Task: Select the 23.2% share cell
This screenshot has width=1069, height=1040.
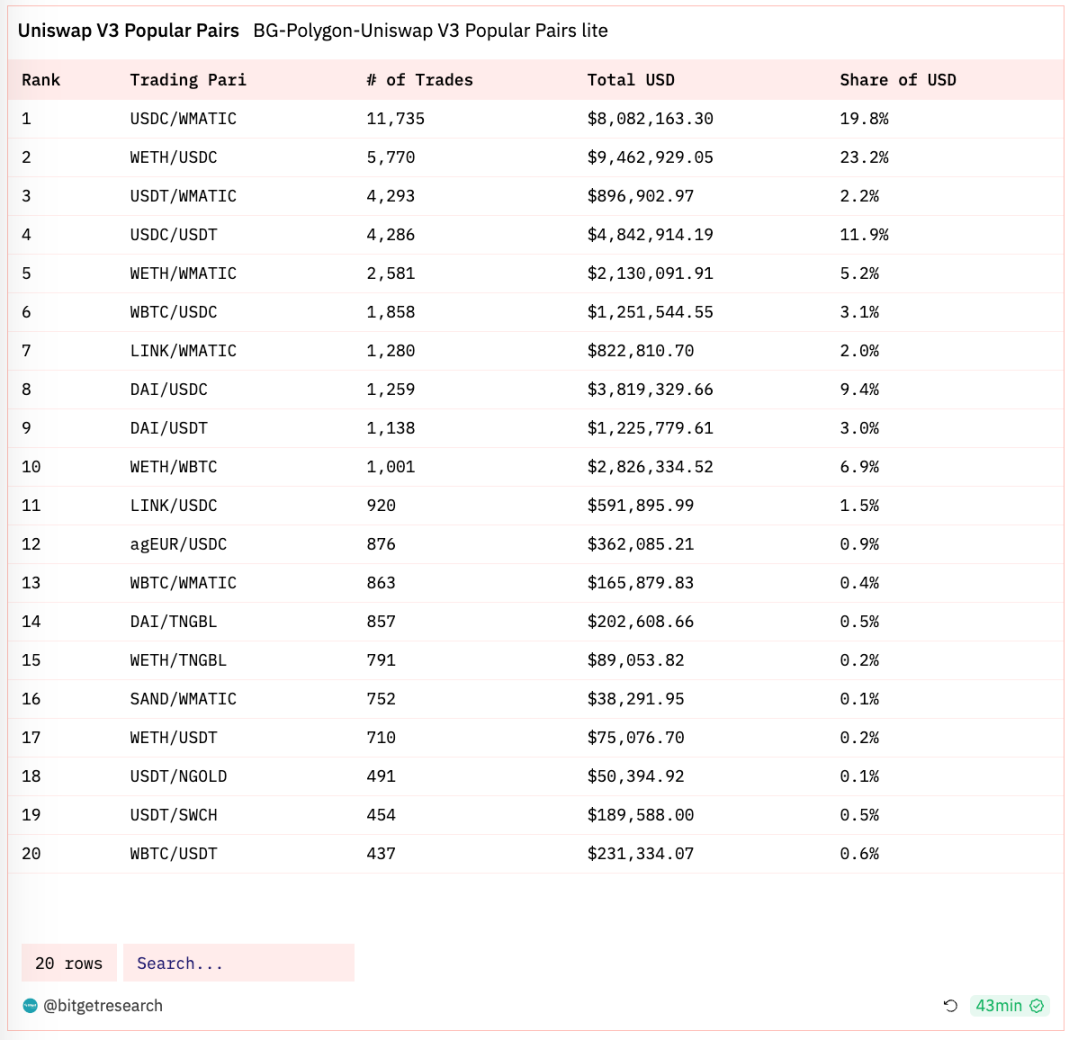Action: 864,158
